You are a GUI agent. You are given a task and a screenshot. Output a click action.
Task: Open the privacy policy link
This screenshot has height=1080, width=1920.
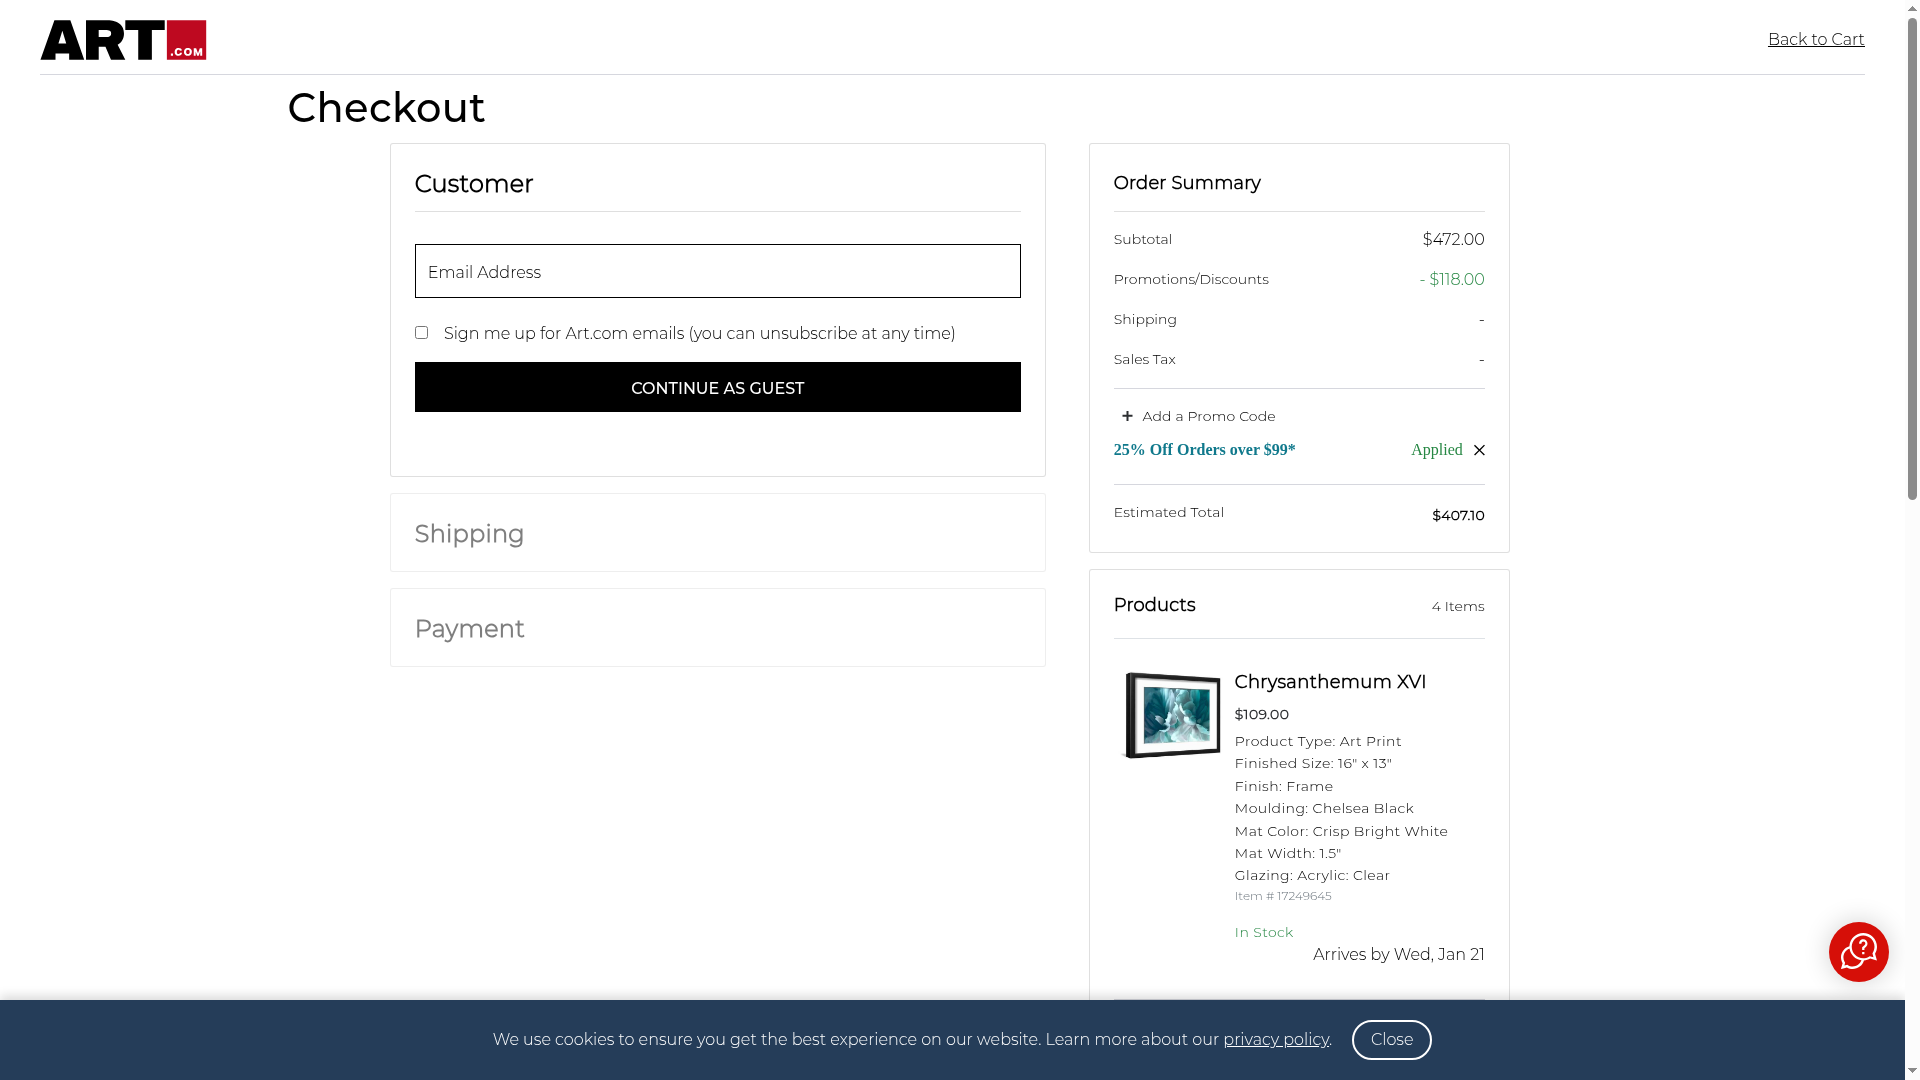pos(1275,1040)
